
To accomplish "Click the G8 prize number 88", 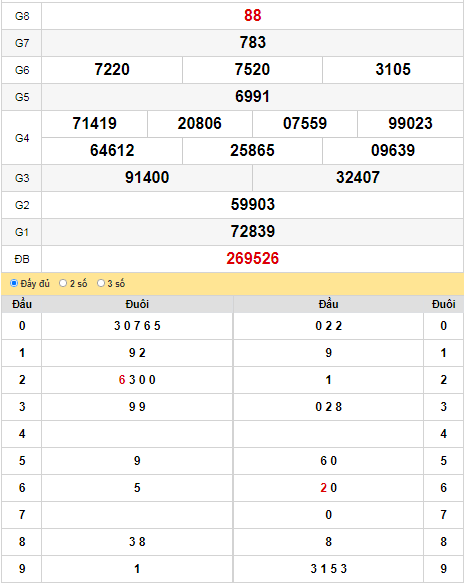I will (x=252, y=16).
